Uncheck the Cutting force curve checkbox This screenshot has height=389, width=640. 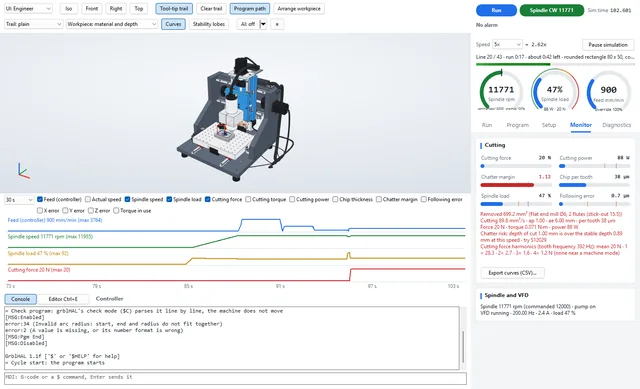208,199
